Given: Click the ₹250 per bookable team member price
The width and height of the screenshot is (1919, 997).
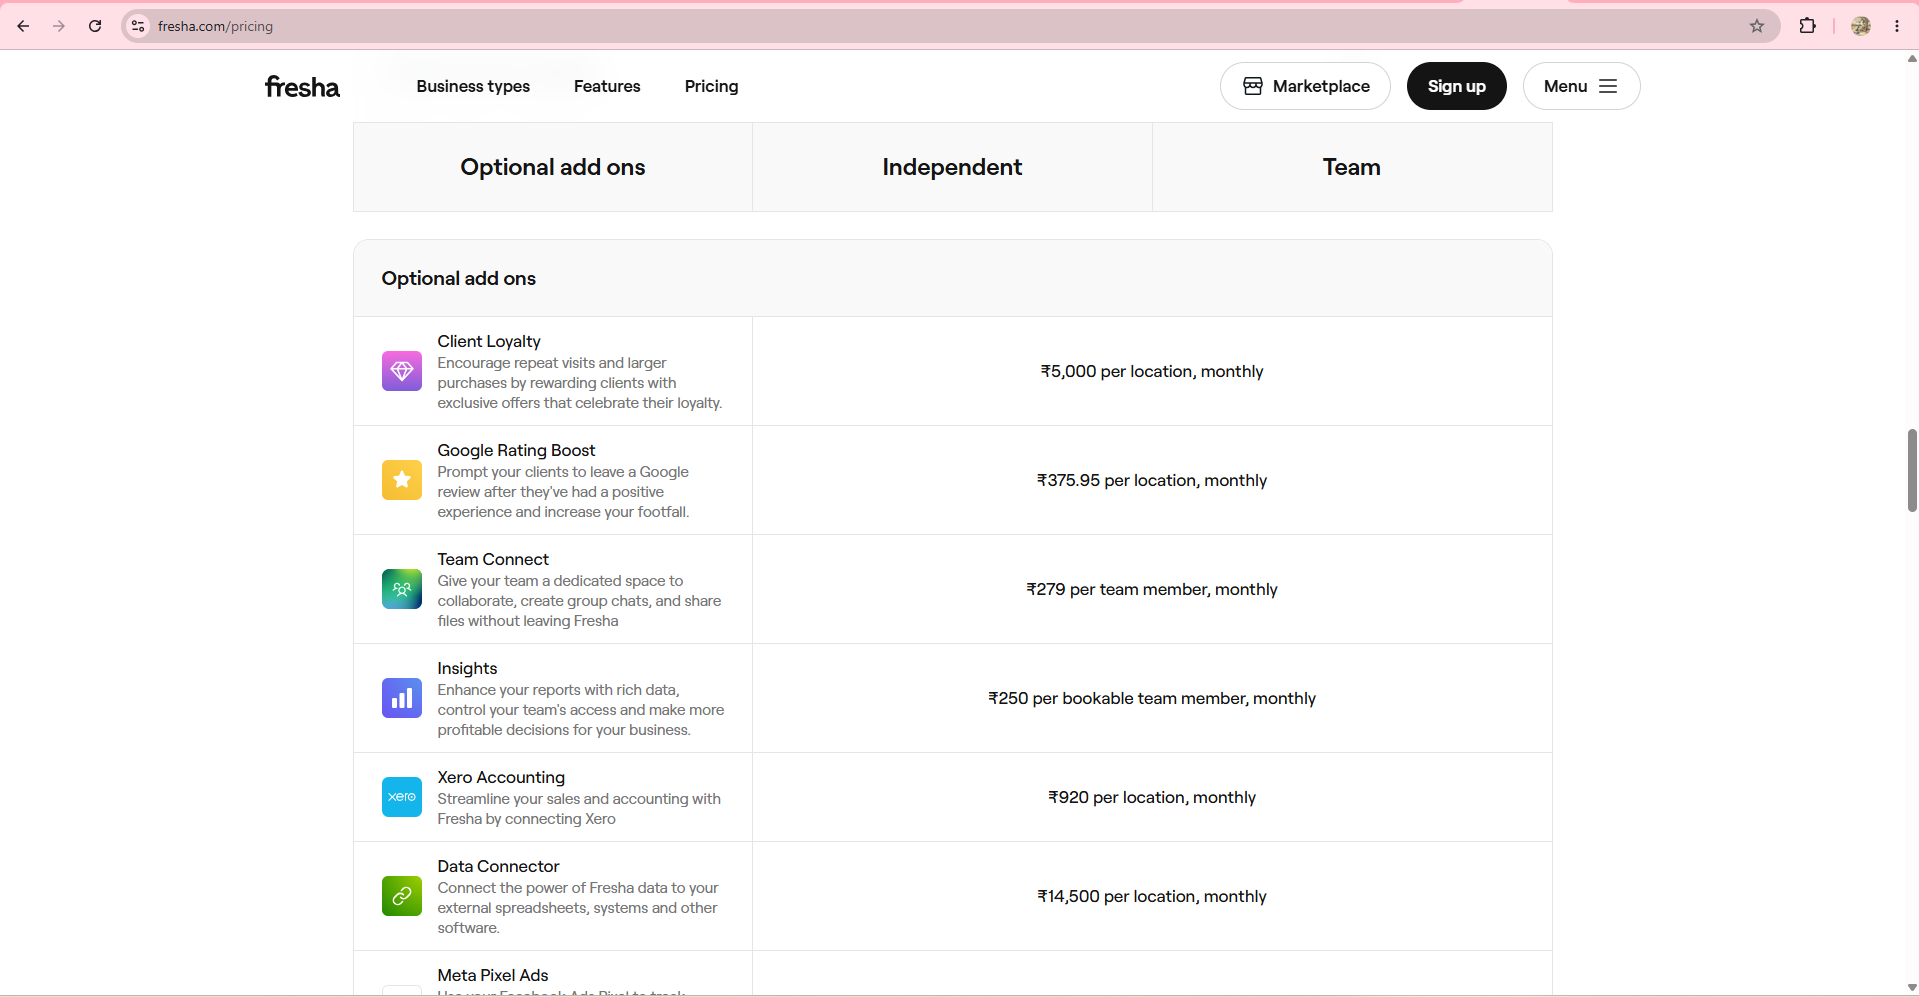Looking at the screenshot, I should [1152, 698].
